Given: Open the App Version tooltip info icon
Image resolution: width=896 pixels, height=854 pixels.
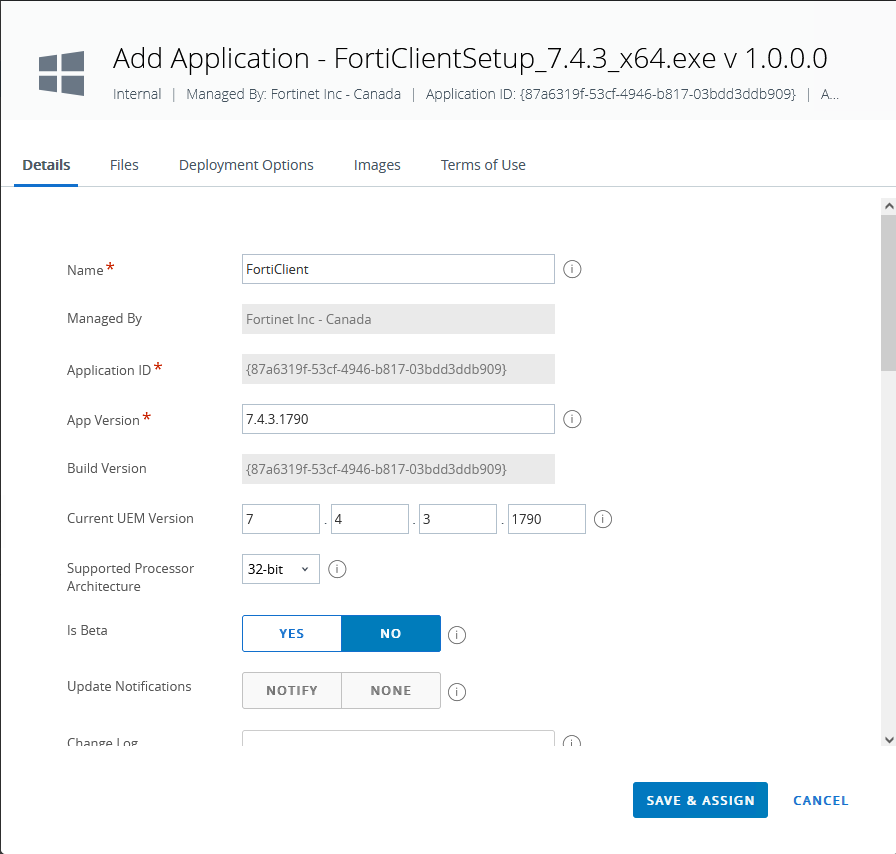Looking at the screenshot, I should pyautogui.click(x=571, y=419).
